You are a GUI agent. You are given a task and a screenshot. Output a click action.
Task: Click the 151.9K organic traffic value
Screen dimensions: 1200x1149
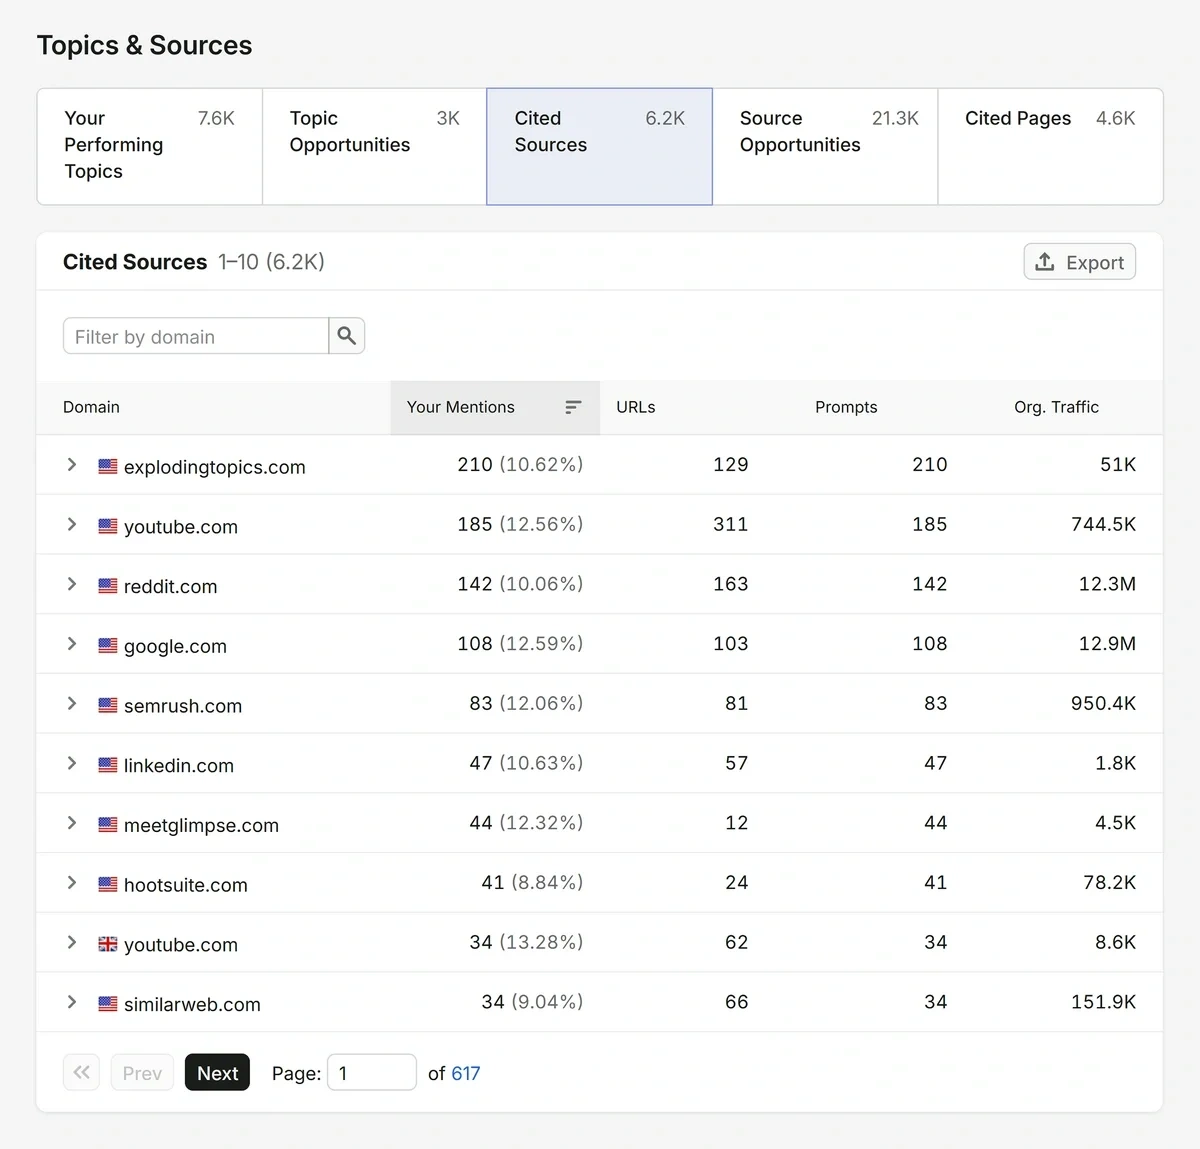[1104, 1001]
